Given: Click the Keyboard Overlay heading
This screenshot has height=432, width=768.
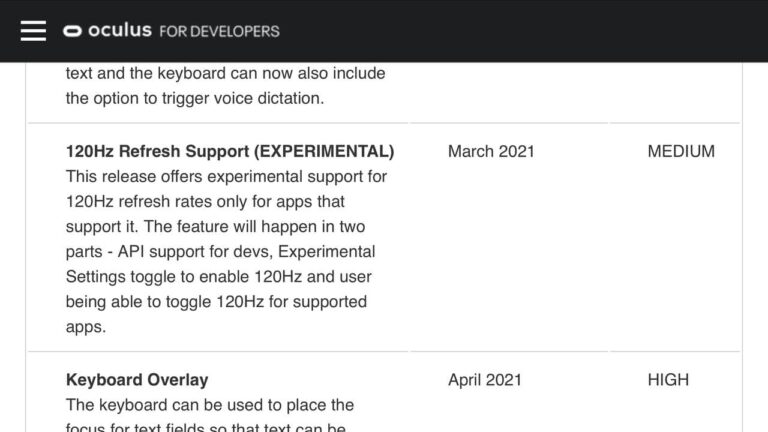Looking at the screenshot, I should pyautogui.click(x=137, y=380).
